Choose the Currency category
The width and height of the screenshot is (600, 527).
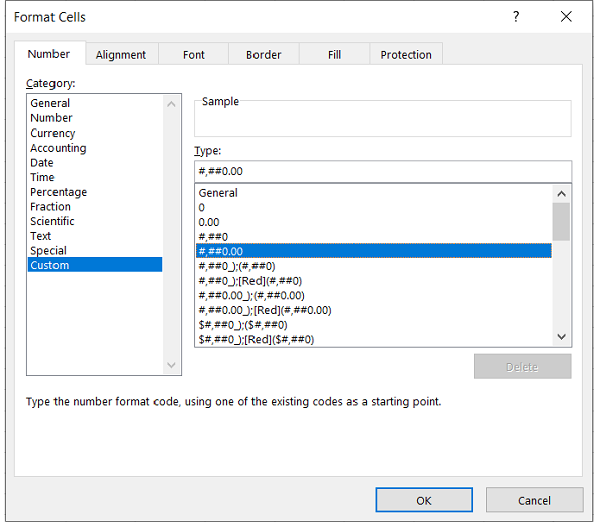coord(53,133)
